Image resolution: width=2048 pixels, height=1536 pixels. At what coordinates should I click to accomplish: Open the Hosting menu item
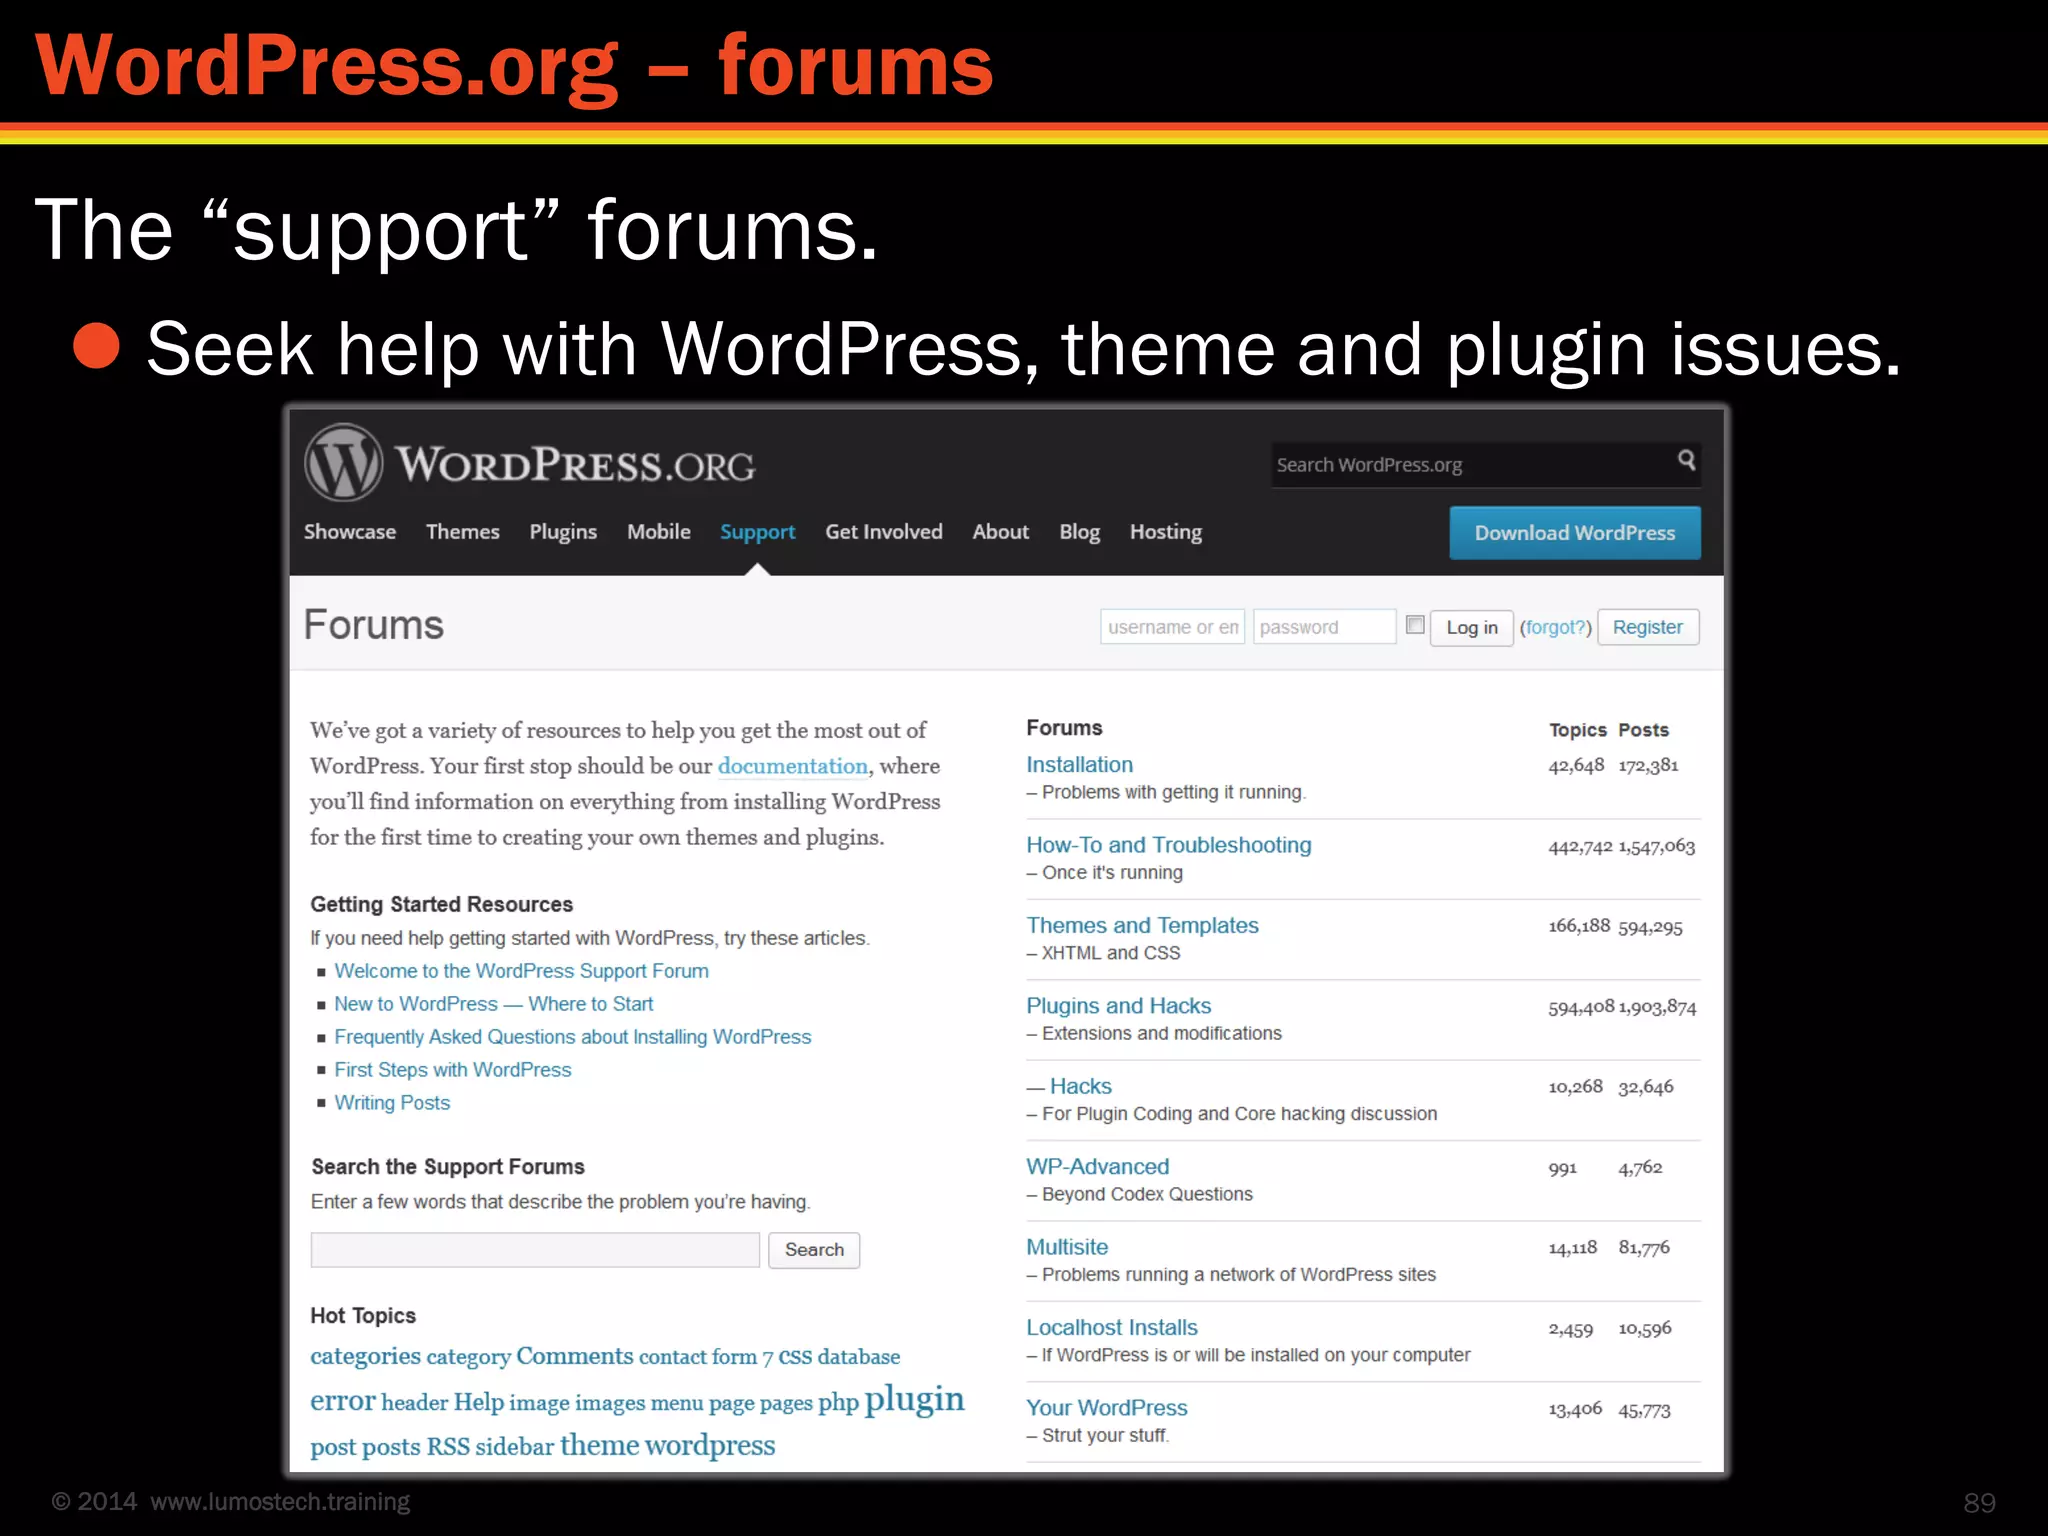point(1166,532)
